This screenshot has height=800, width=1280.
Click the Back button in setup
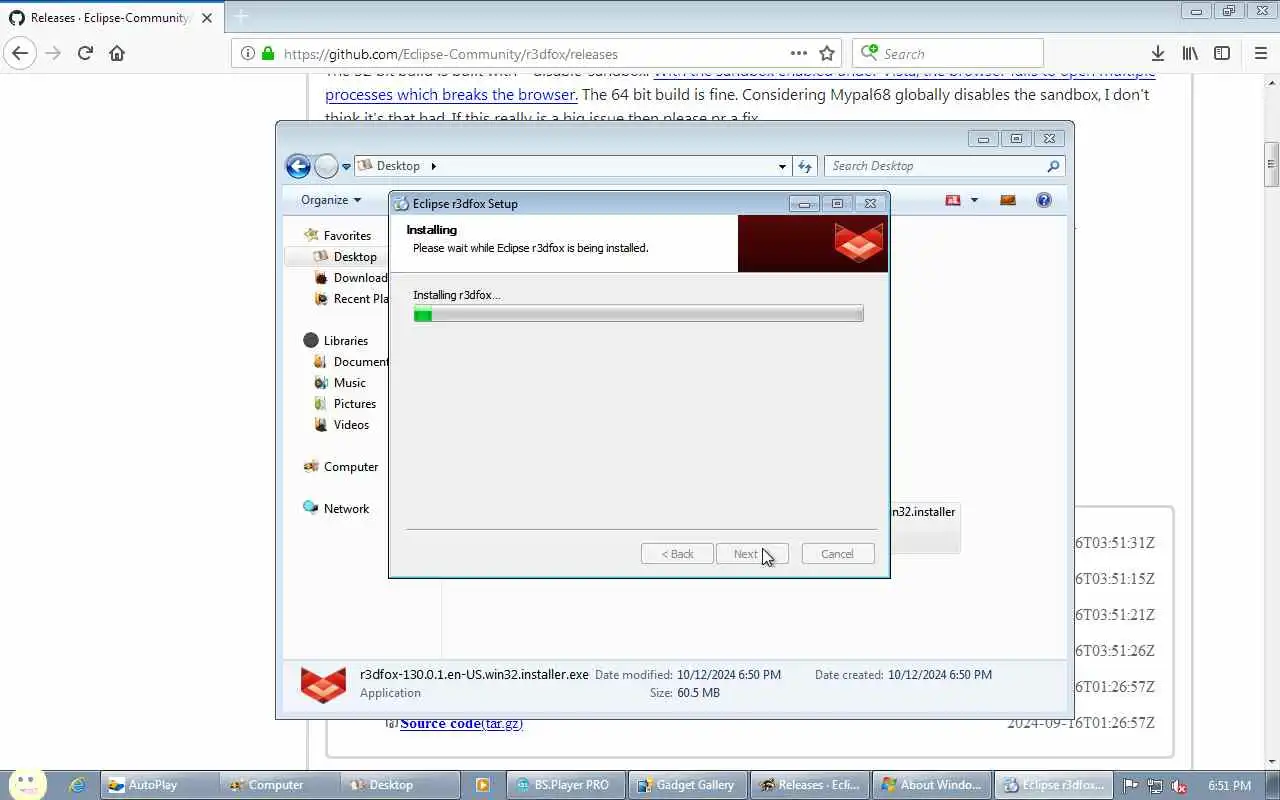click(677, 554)
